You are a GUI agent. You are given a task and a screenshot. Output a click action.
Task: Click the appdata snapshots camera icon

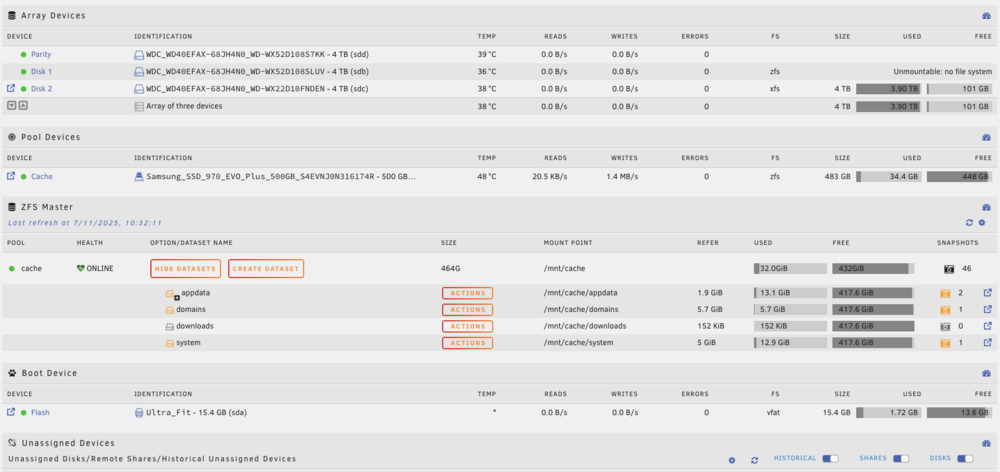945,293
